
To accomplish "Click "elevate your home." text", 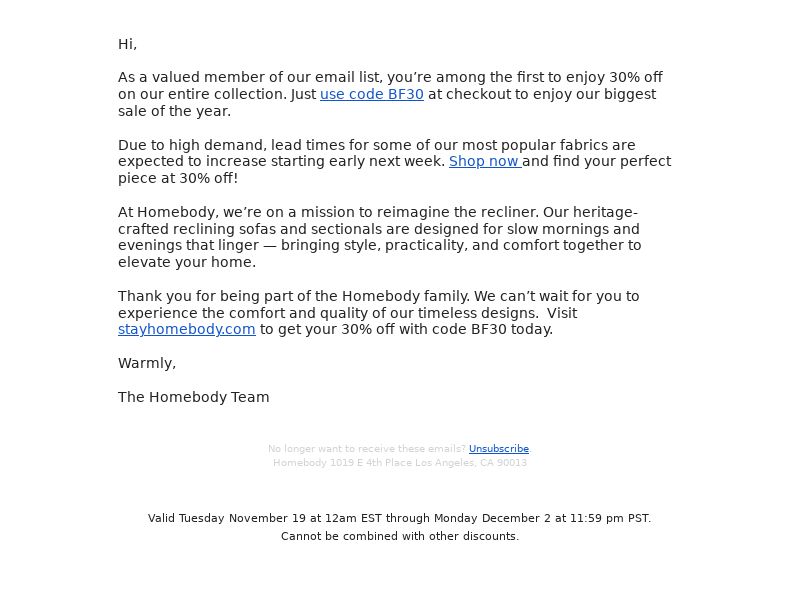I will point(187,262).
